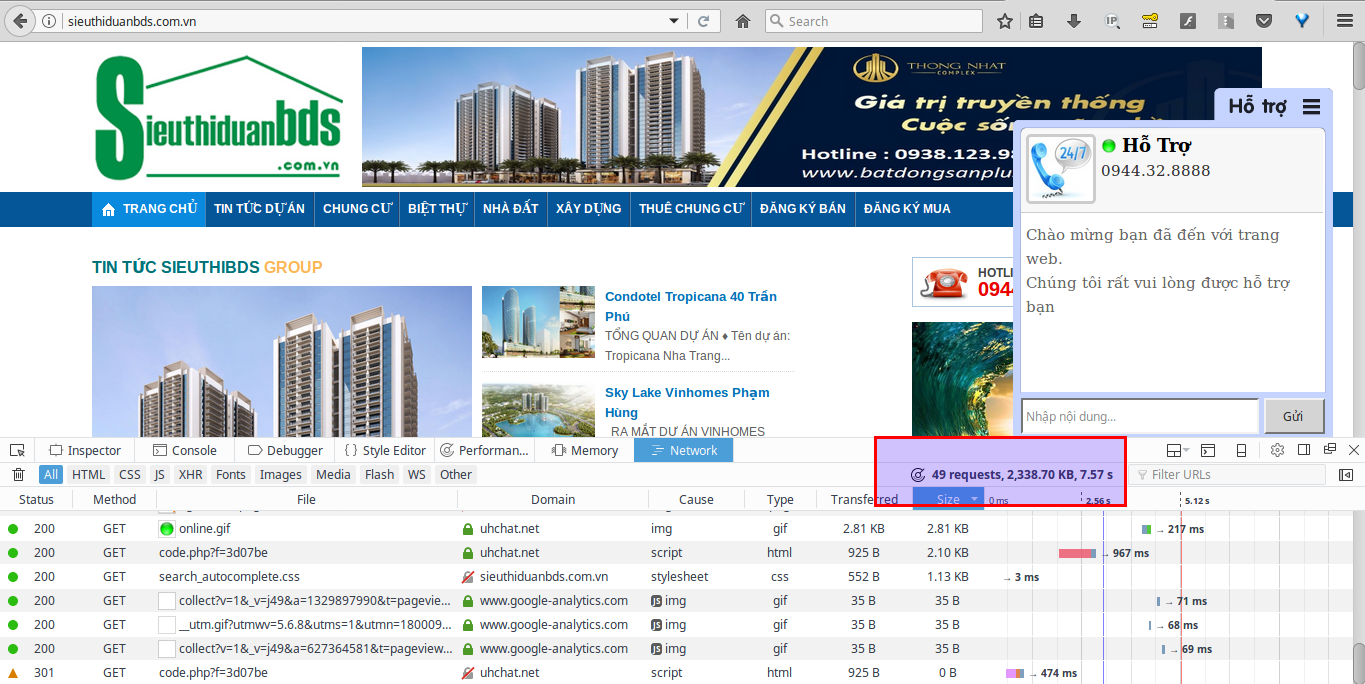Bookmark this page with the star icon

[1005, 21]
